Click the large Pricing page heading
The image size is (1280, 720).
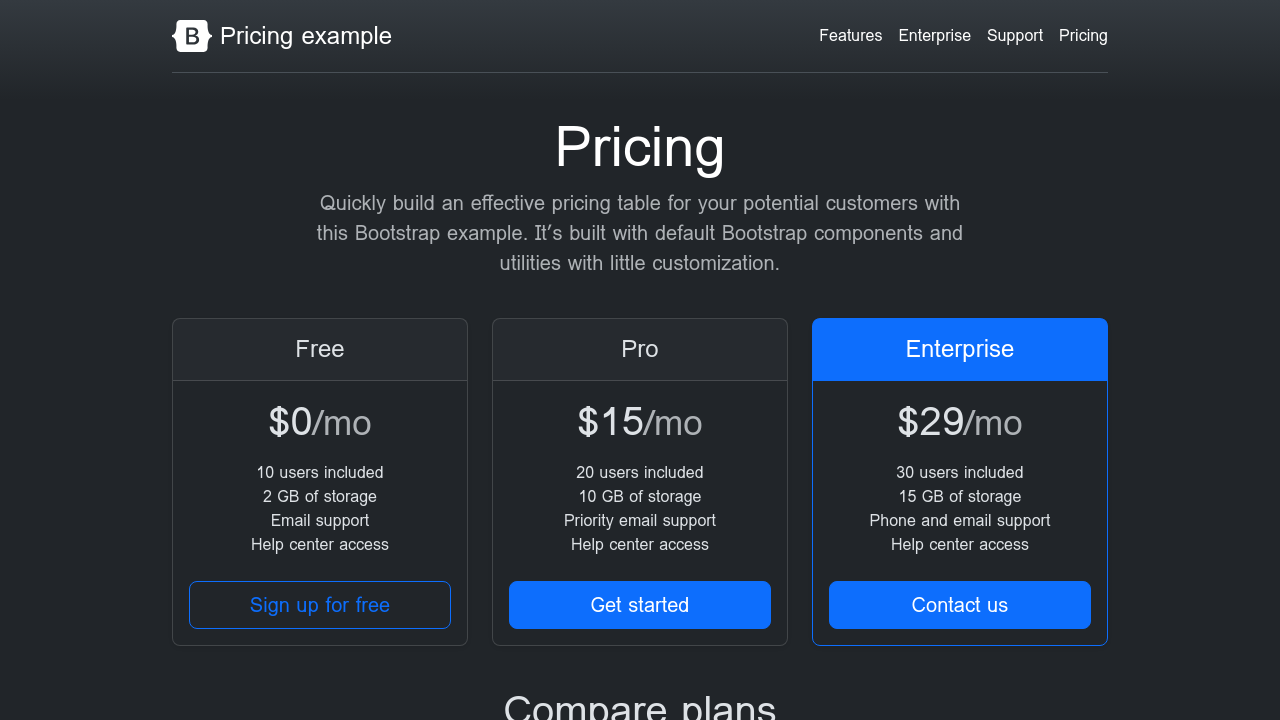(640, 147)
